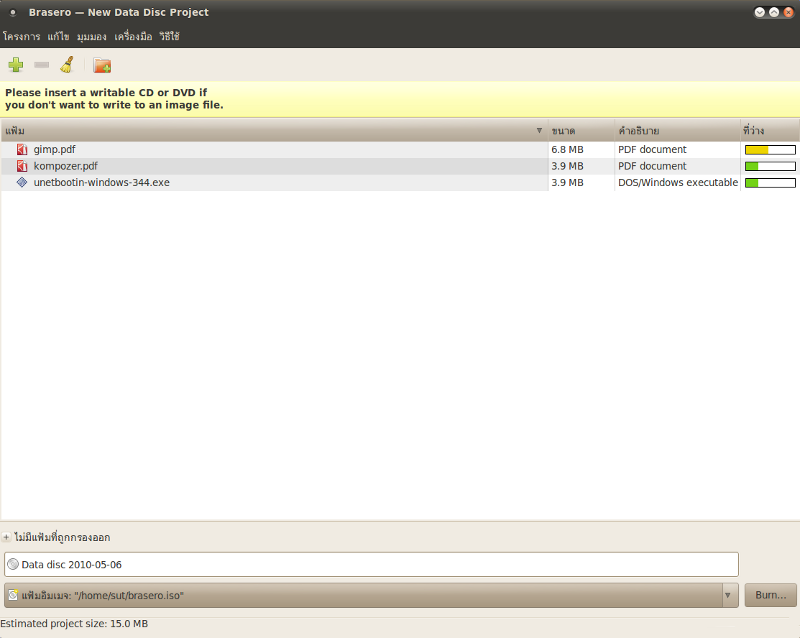
Task: Minimize the Brasero window
Action: click(760, 12)
